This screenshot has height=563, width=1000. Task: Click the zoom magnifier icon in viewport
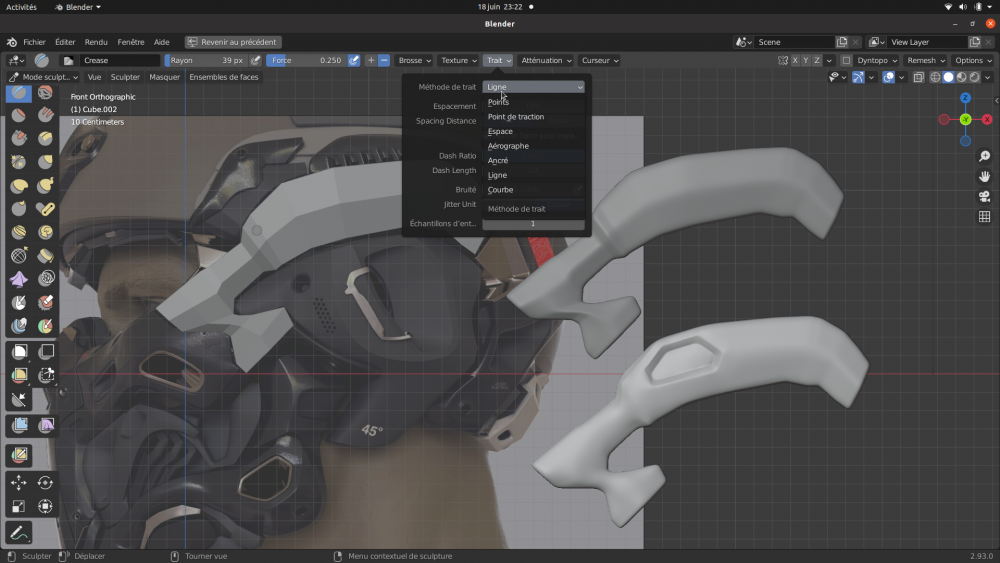[984, 157]
